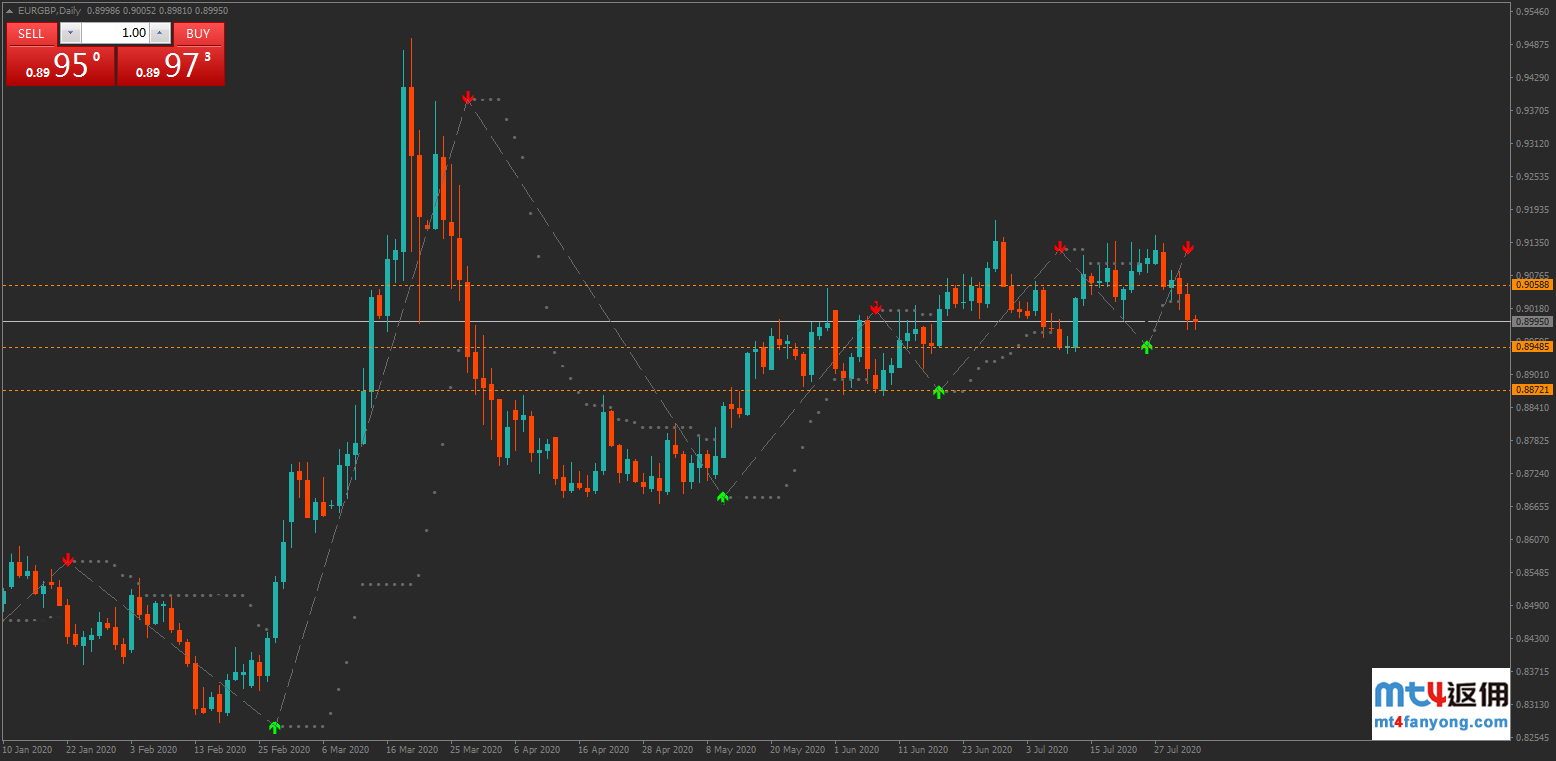Click the red down arrow near 22 Jan 2020
Image resolution: width=1556 pixels, height=761 pixels.
click(67, 559)
